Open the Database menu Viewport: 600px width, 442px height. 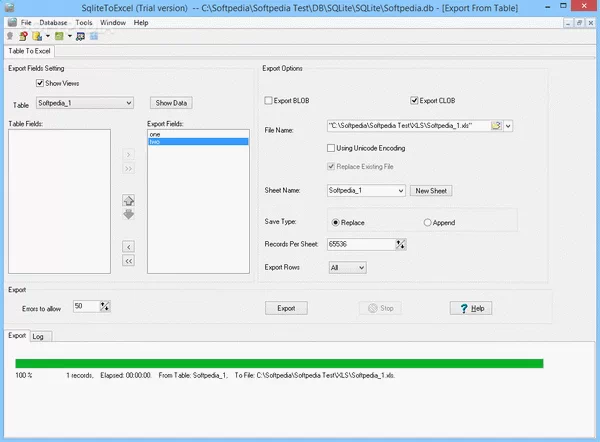[53, 22]
